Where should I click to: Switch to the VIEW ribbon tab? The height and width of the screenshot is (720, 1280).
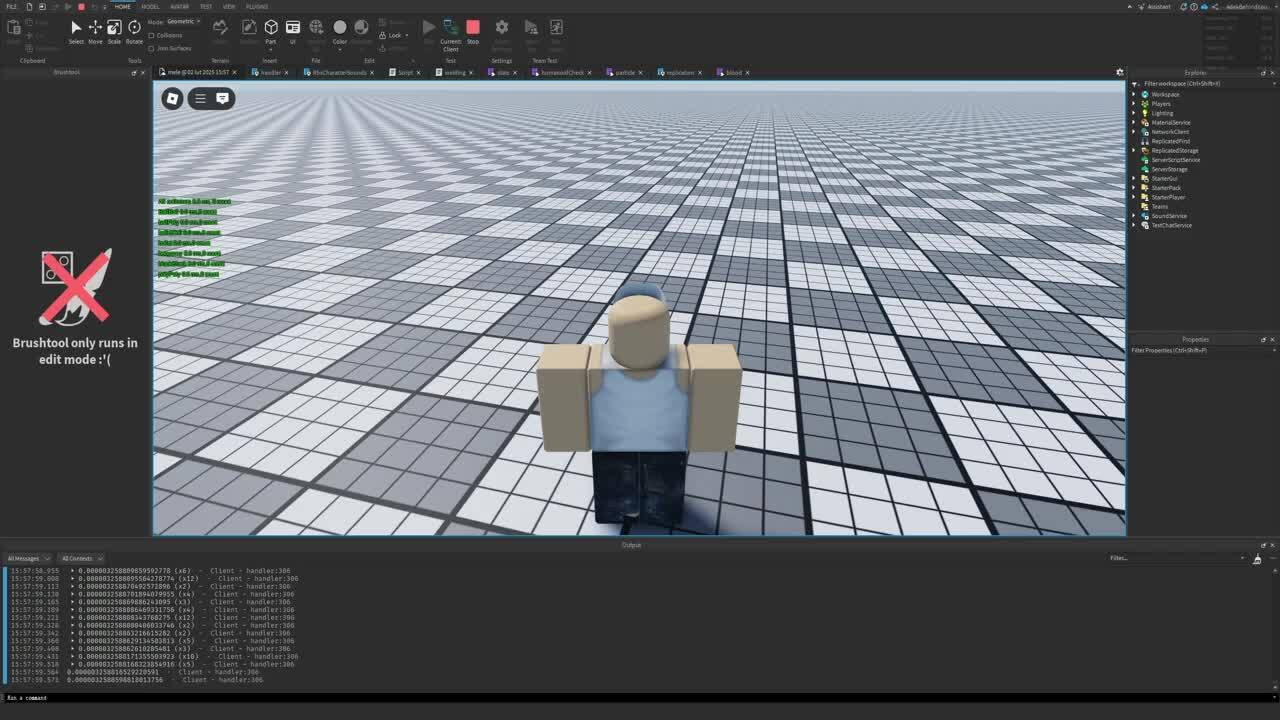(x=229, y=6)
